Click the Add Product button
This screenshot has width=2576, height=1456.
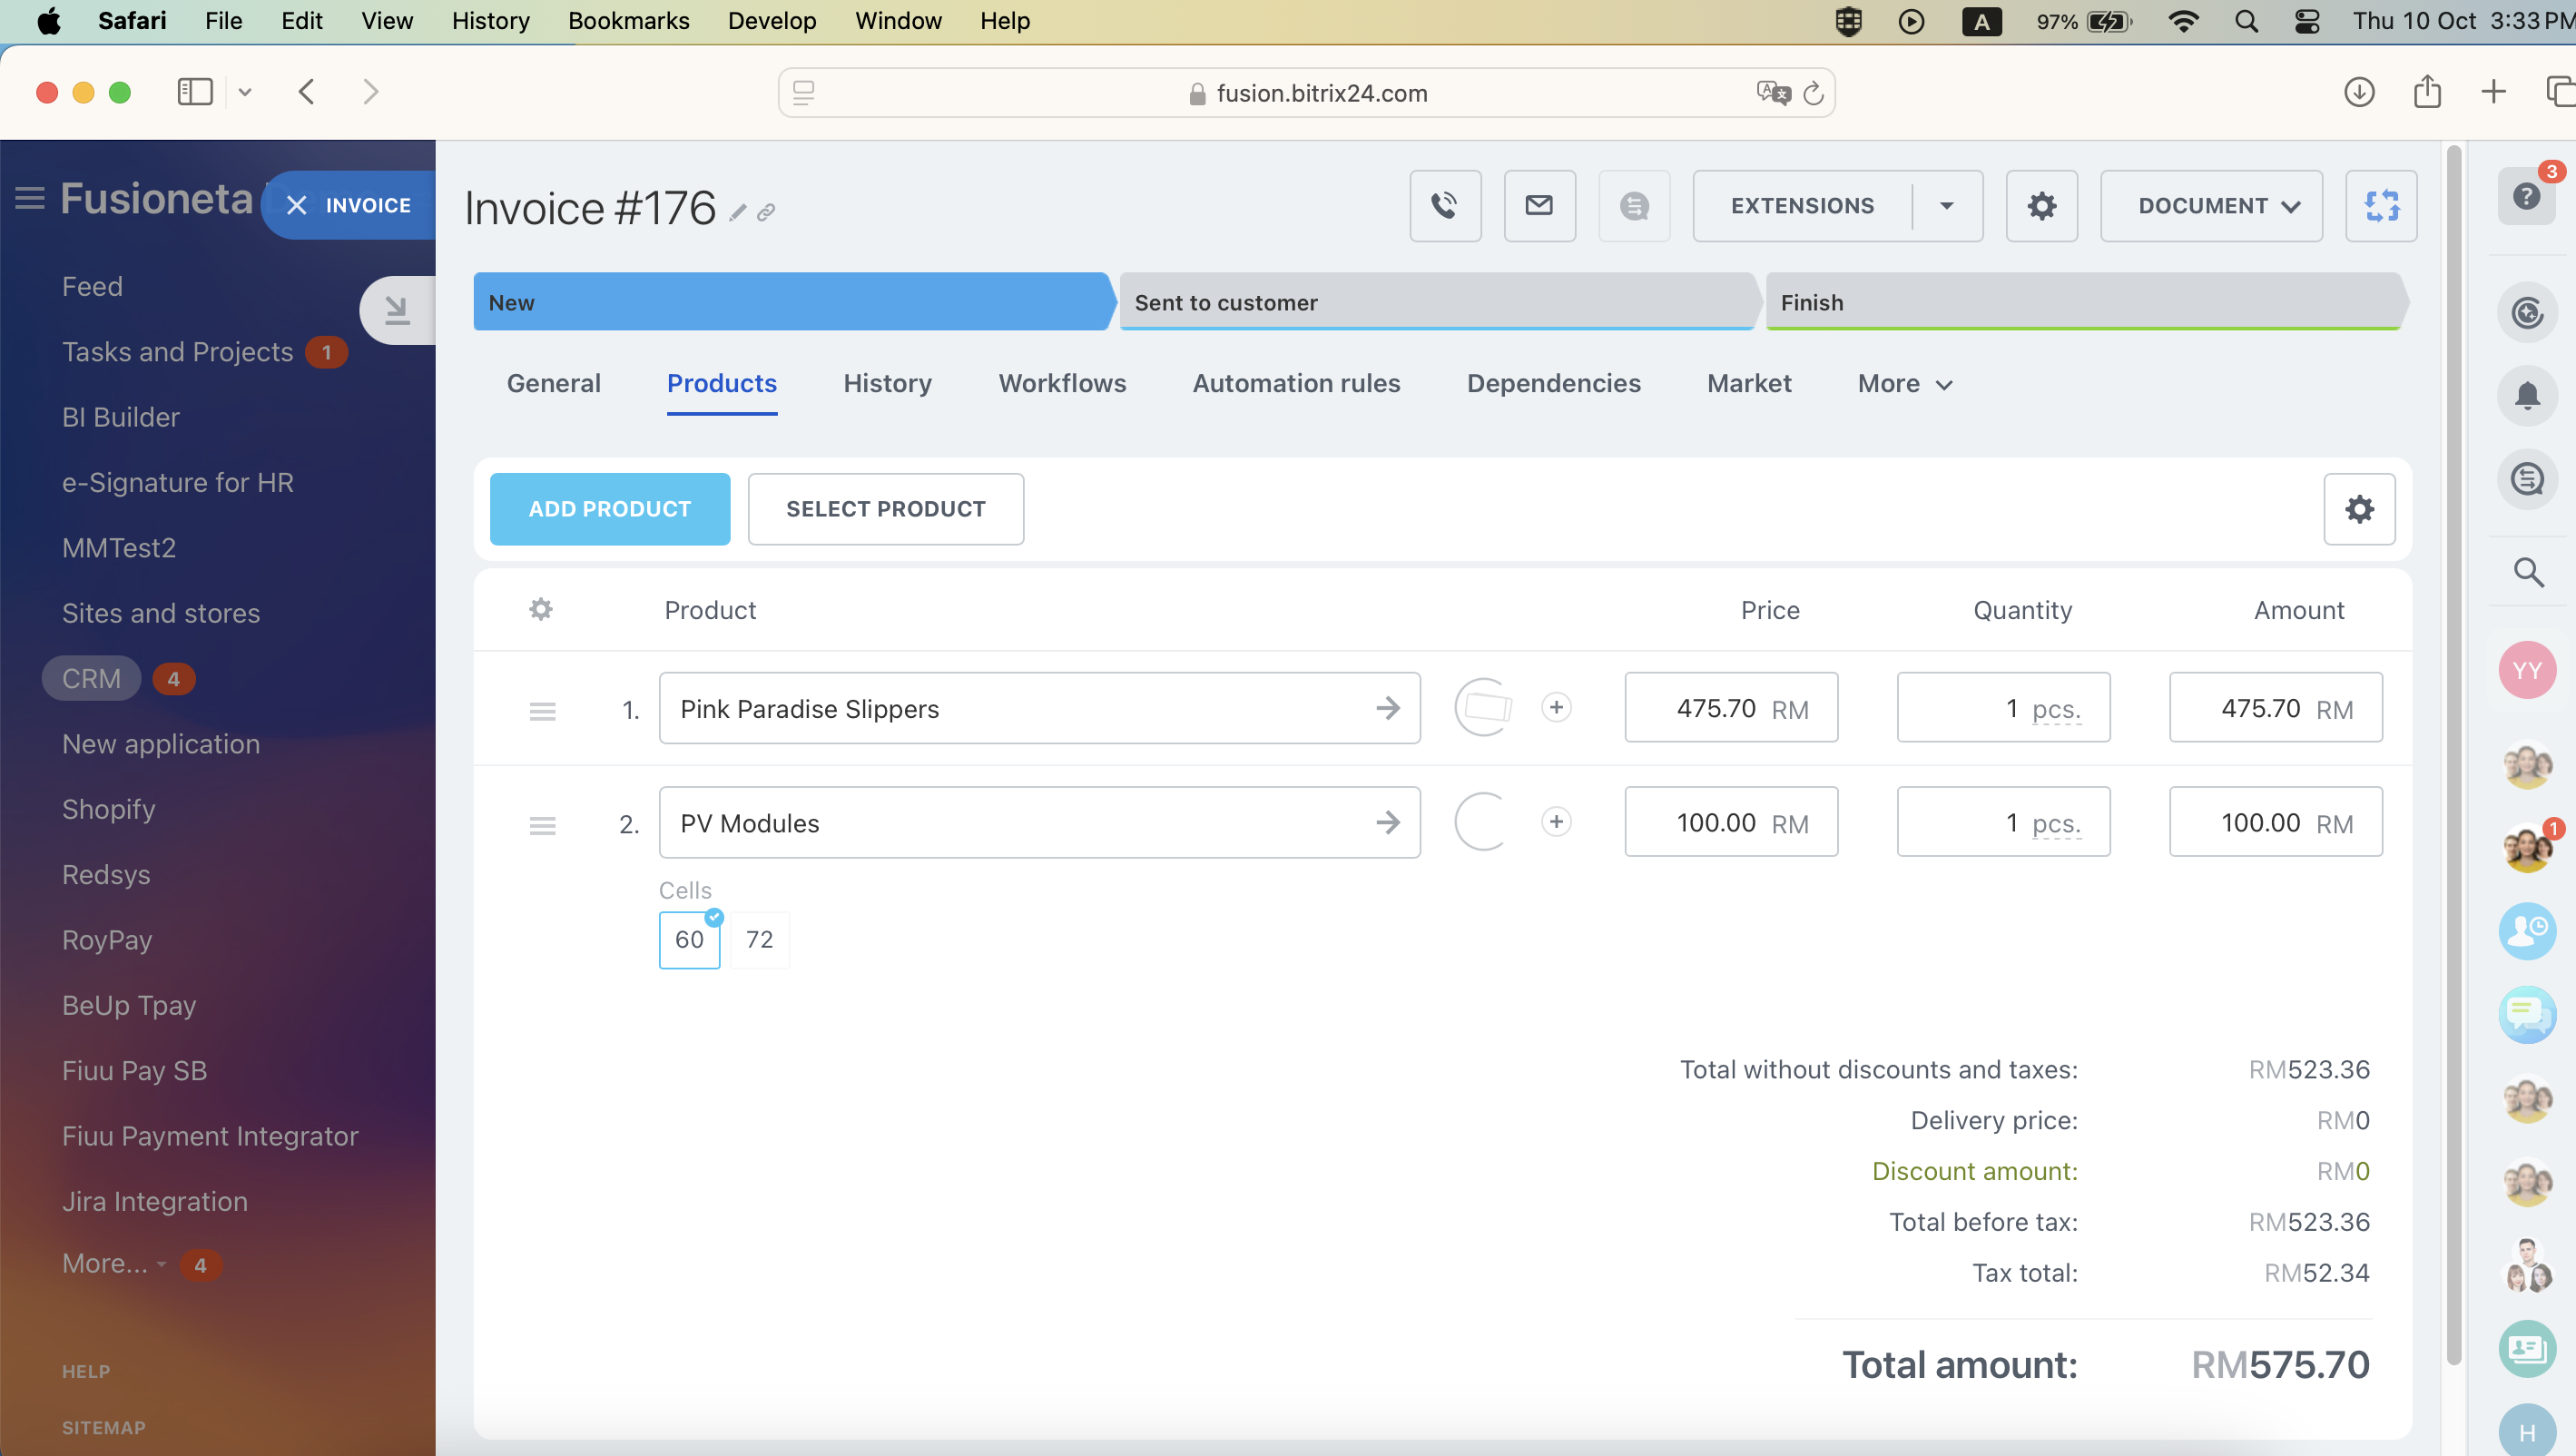pyautogui.click(x=609, y=509)
